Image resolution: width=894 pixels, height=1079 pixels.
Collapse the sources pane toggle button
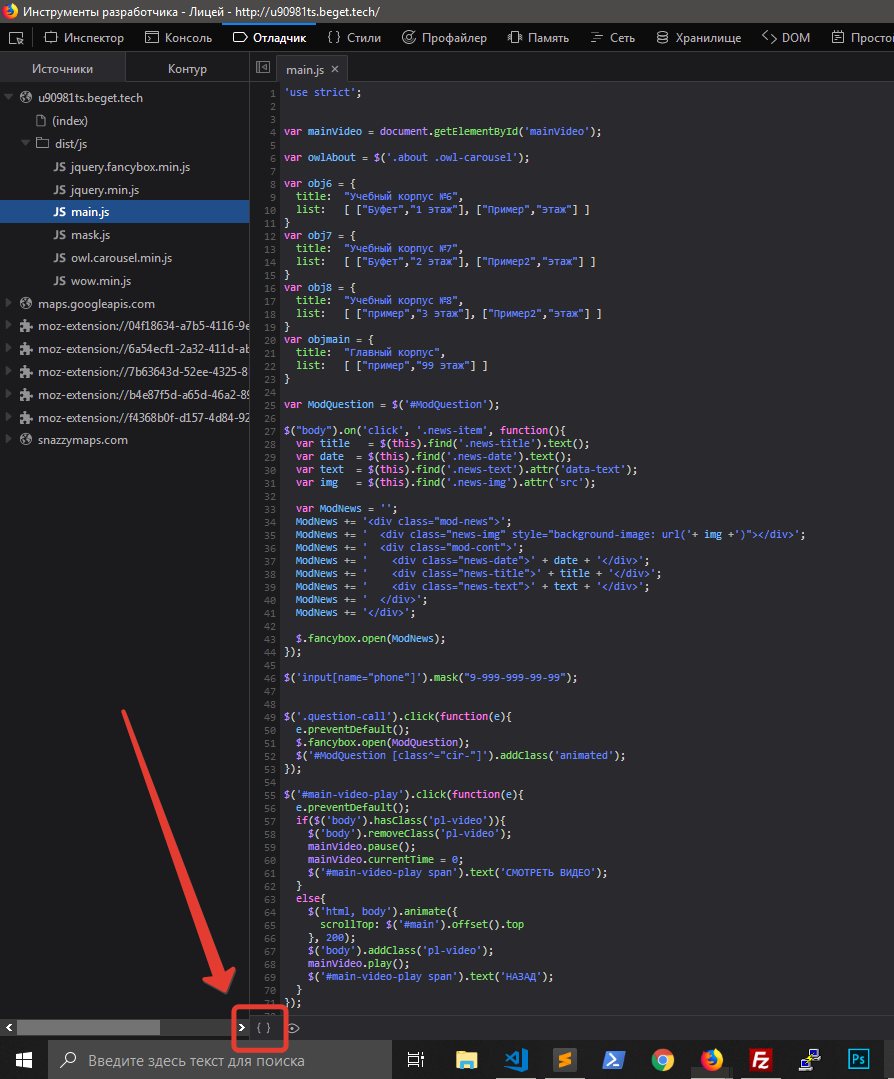tap(263, 68)
